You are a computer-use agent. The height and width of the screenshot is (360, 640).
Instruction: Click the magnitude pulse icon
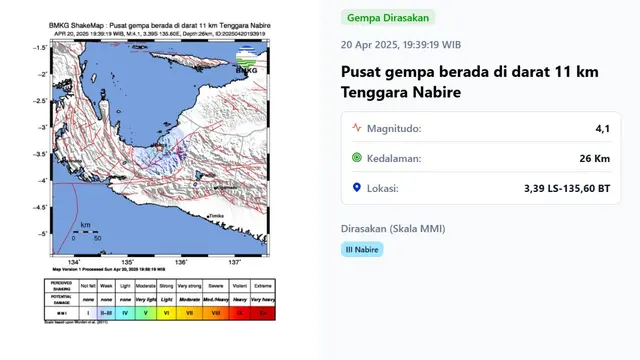[x=357, y=128]
